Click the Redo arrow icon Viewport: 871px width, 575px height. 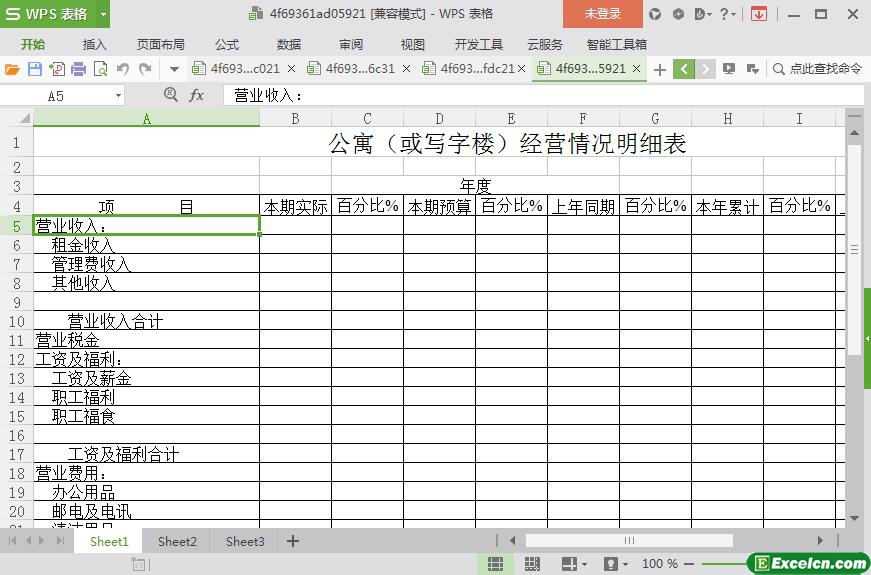point(146,69)
